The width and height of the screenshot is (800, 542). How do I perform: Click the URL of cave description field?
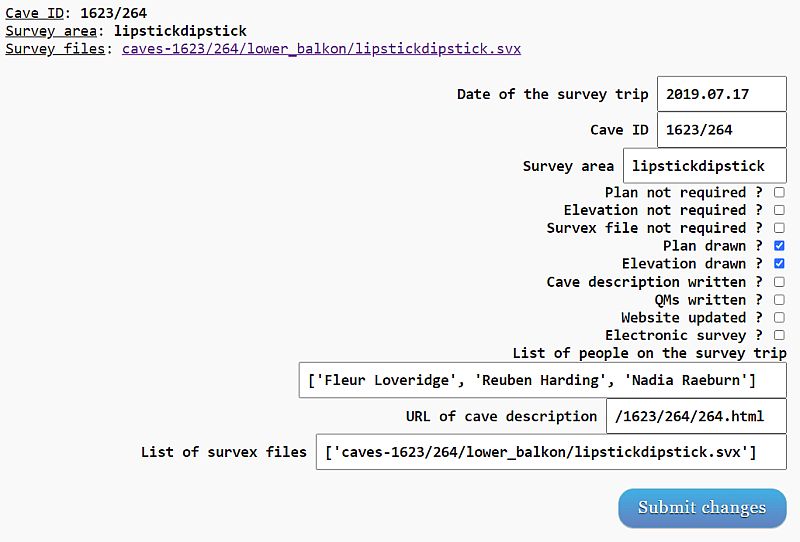(x=696, y=416)
